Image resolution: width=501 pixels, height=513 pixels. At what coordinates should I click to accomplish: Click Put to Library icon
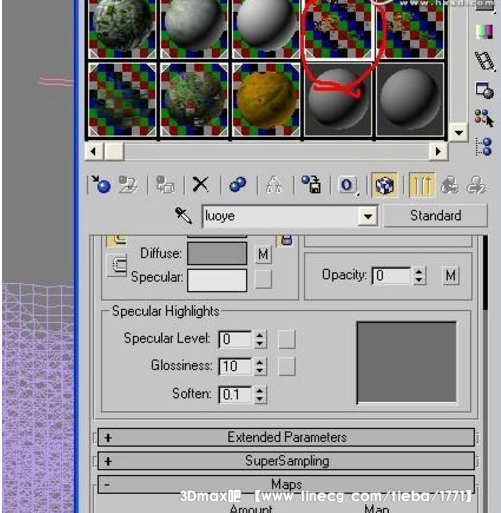coord(311,184)
